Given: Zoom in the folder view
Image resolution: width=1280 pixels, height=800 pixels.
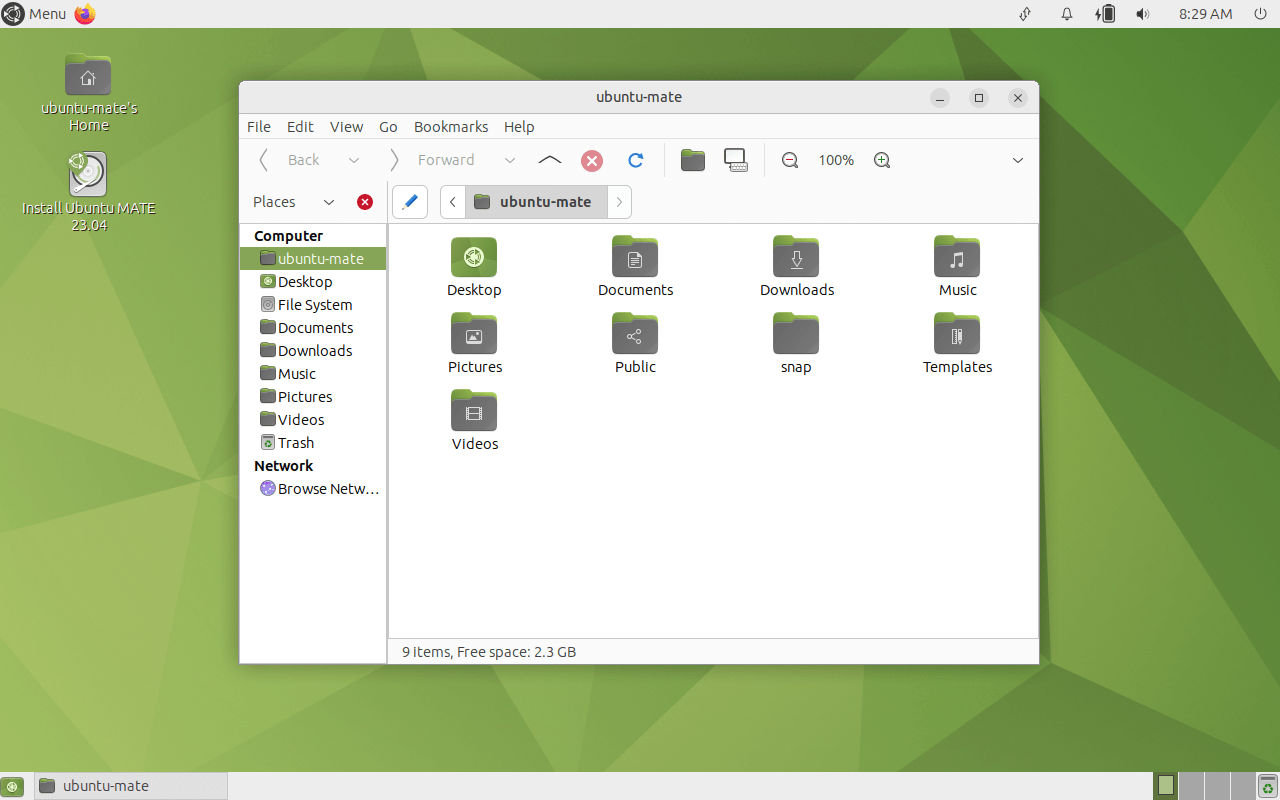Looking at the screenshot, I should (x=882, y=160).
